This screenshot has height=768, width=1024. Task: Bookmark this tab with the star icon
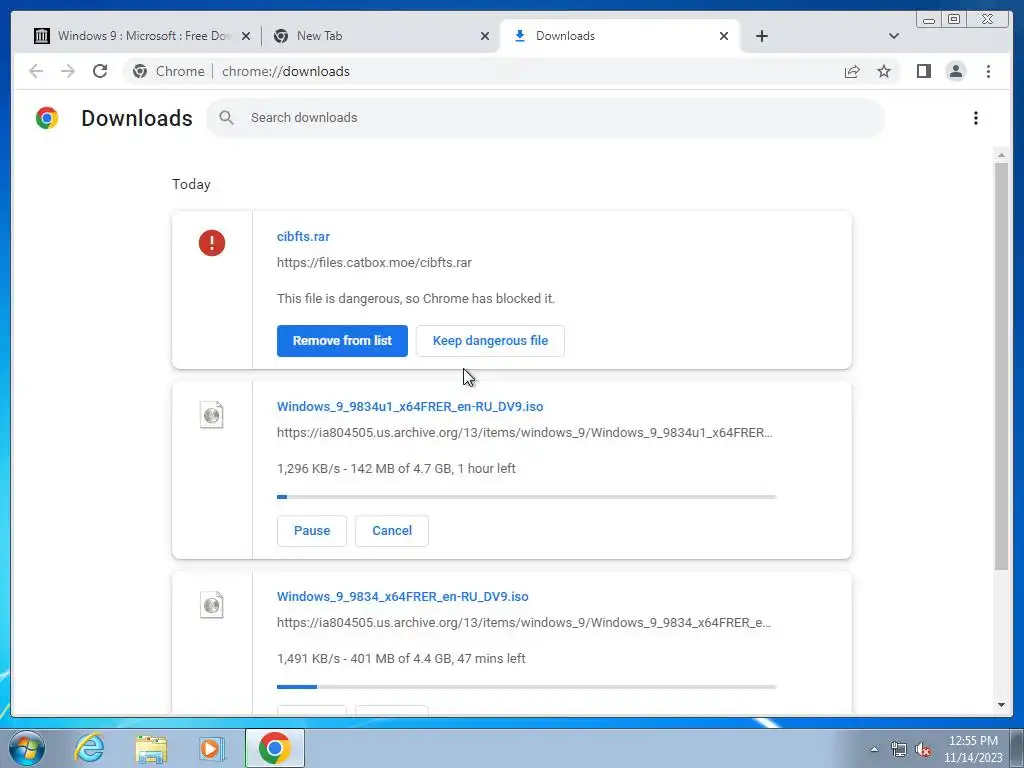(884, 71)
